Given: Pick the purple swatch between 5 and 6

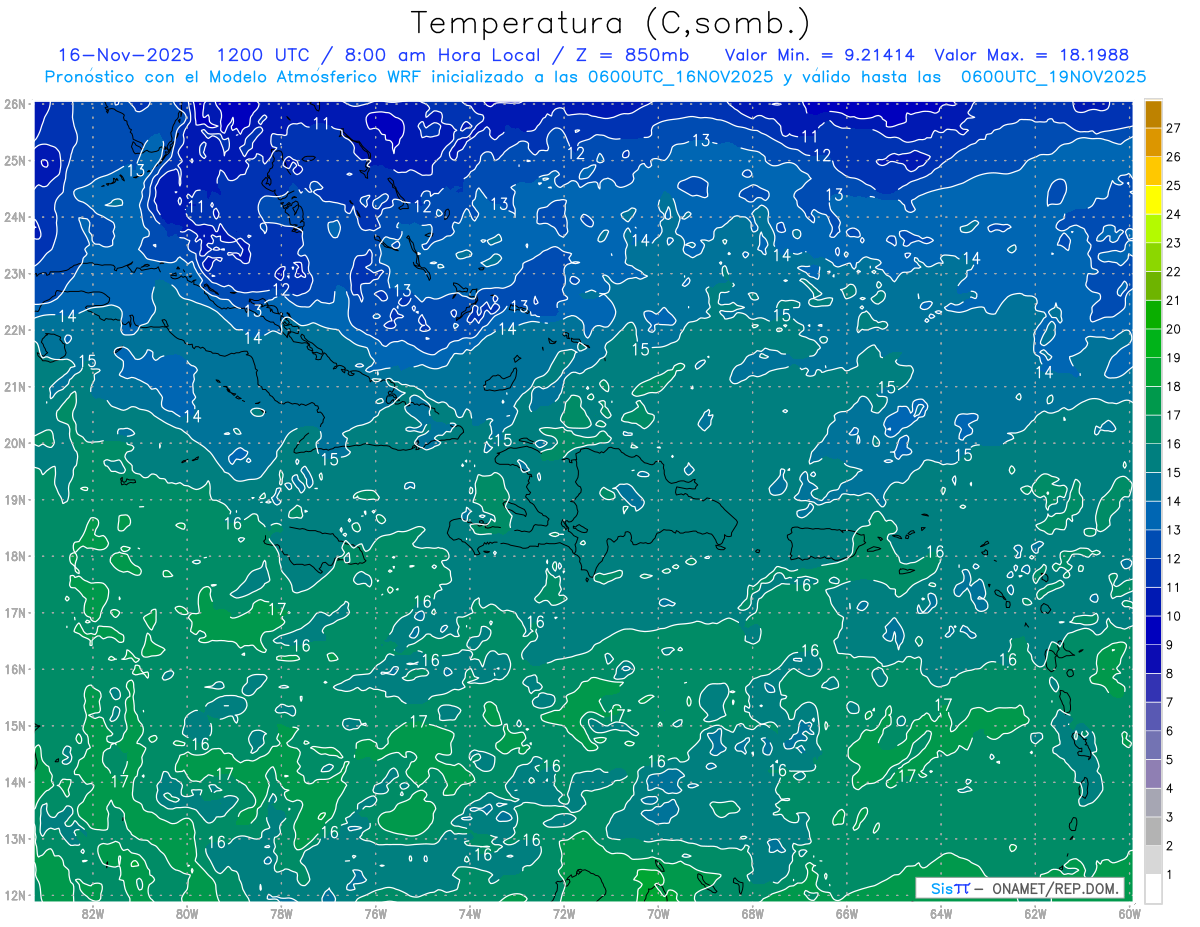Looking at the screenshot, I should click(1153, 746).
